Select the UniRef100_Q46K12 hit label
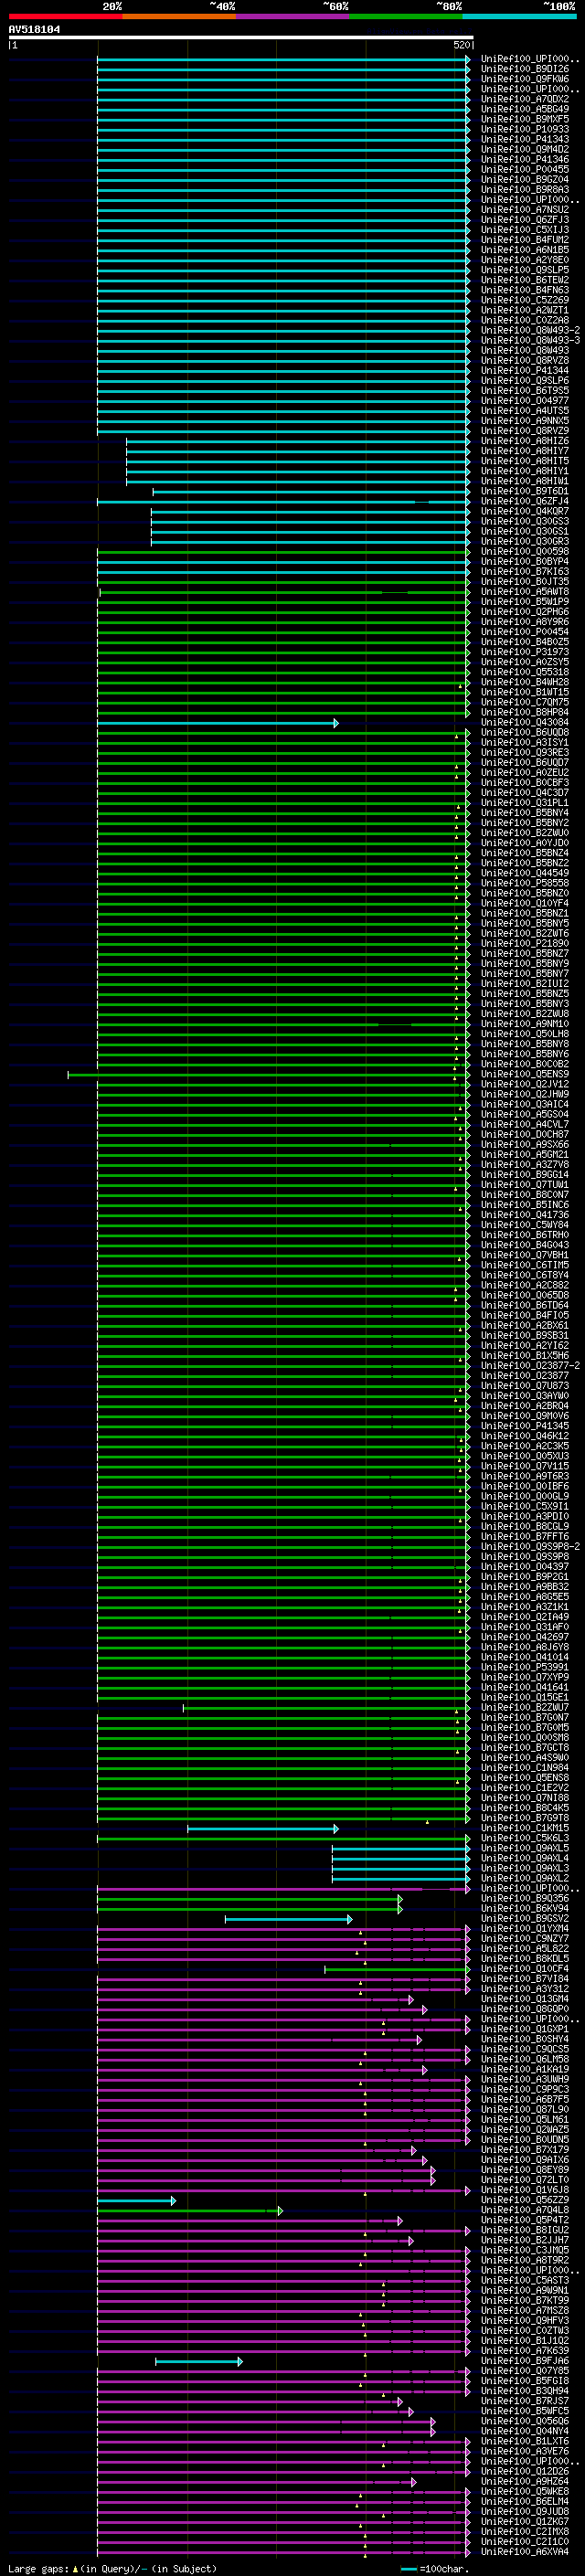The image size is (585, 2576). (525, 1436)
